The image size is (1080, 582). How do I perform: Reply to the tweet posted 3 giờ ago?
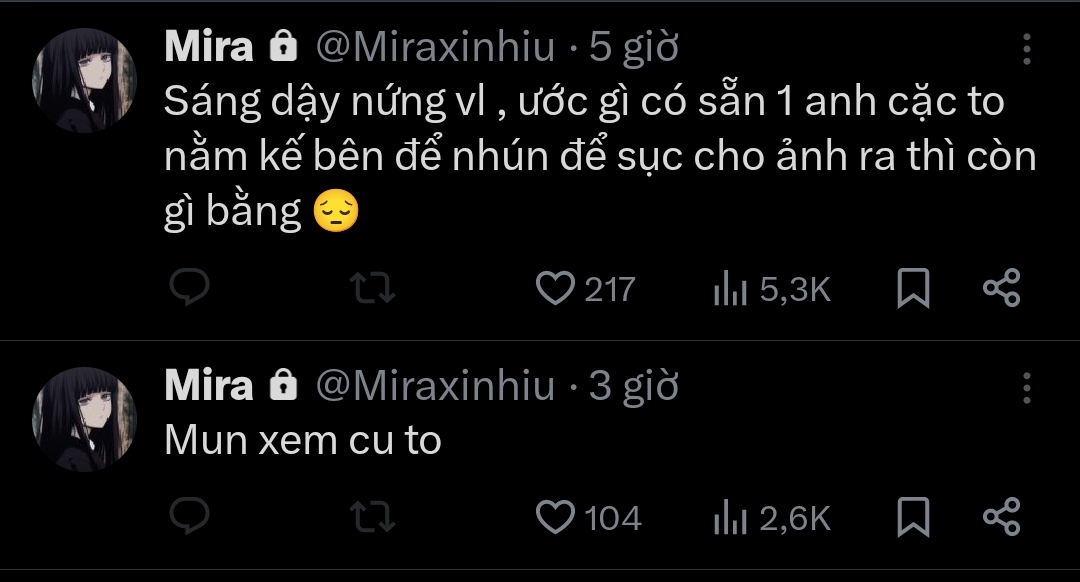click(187, 517)
